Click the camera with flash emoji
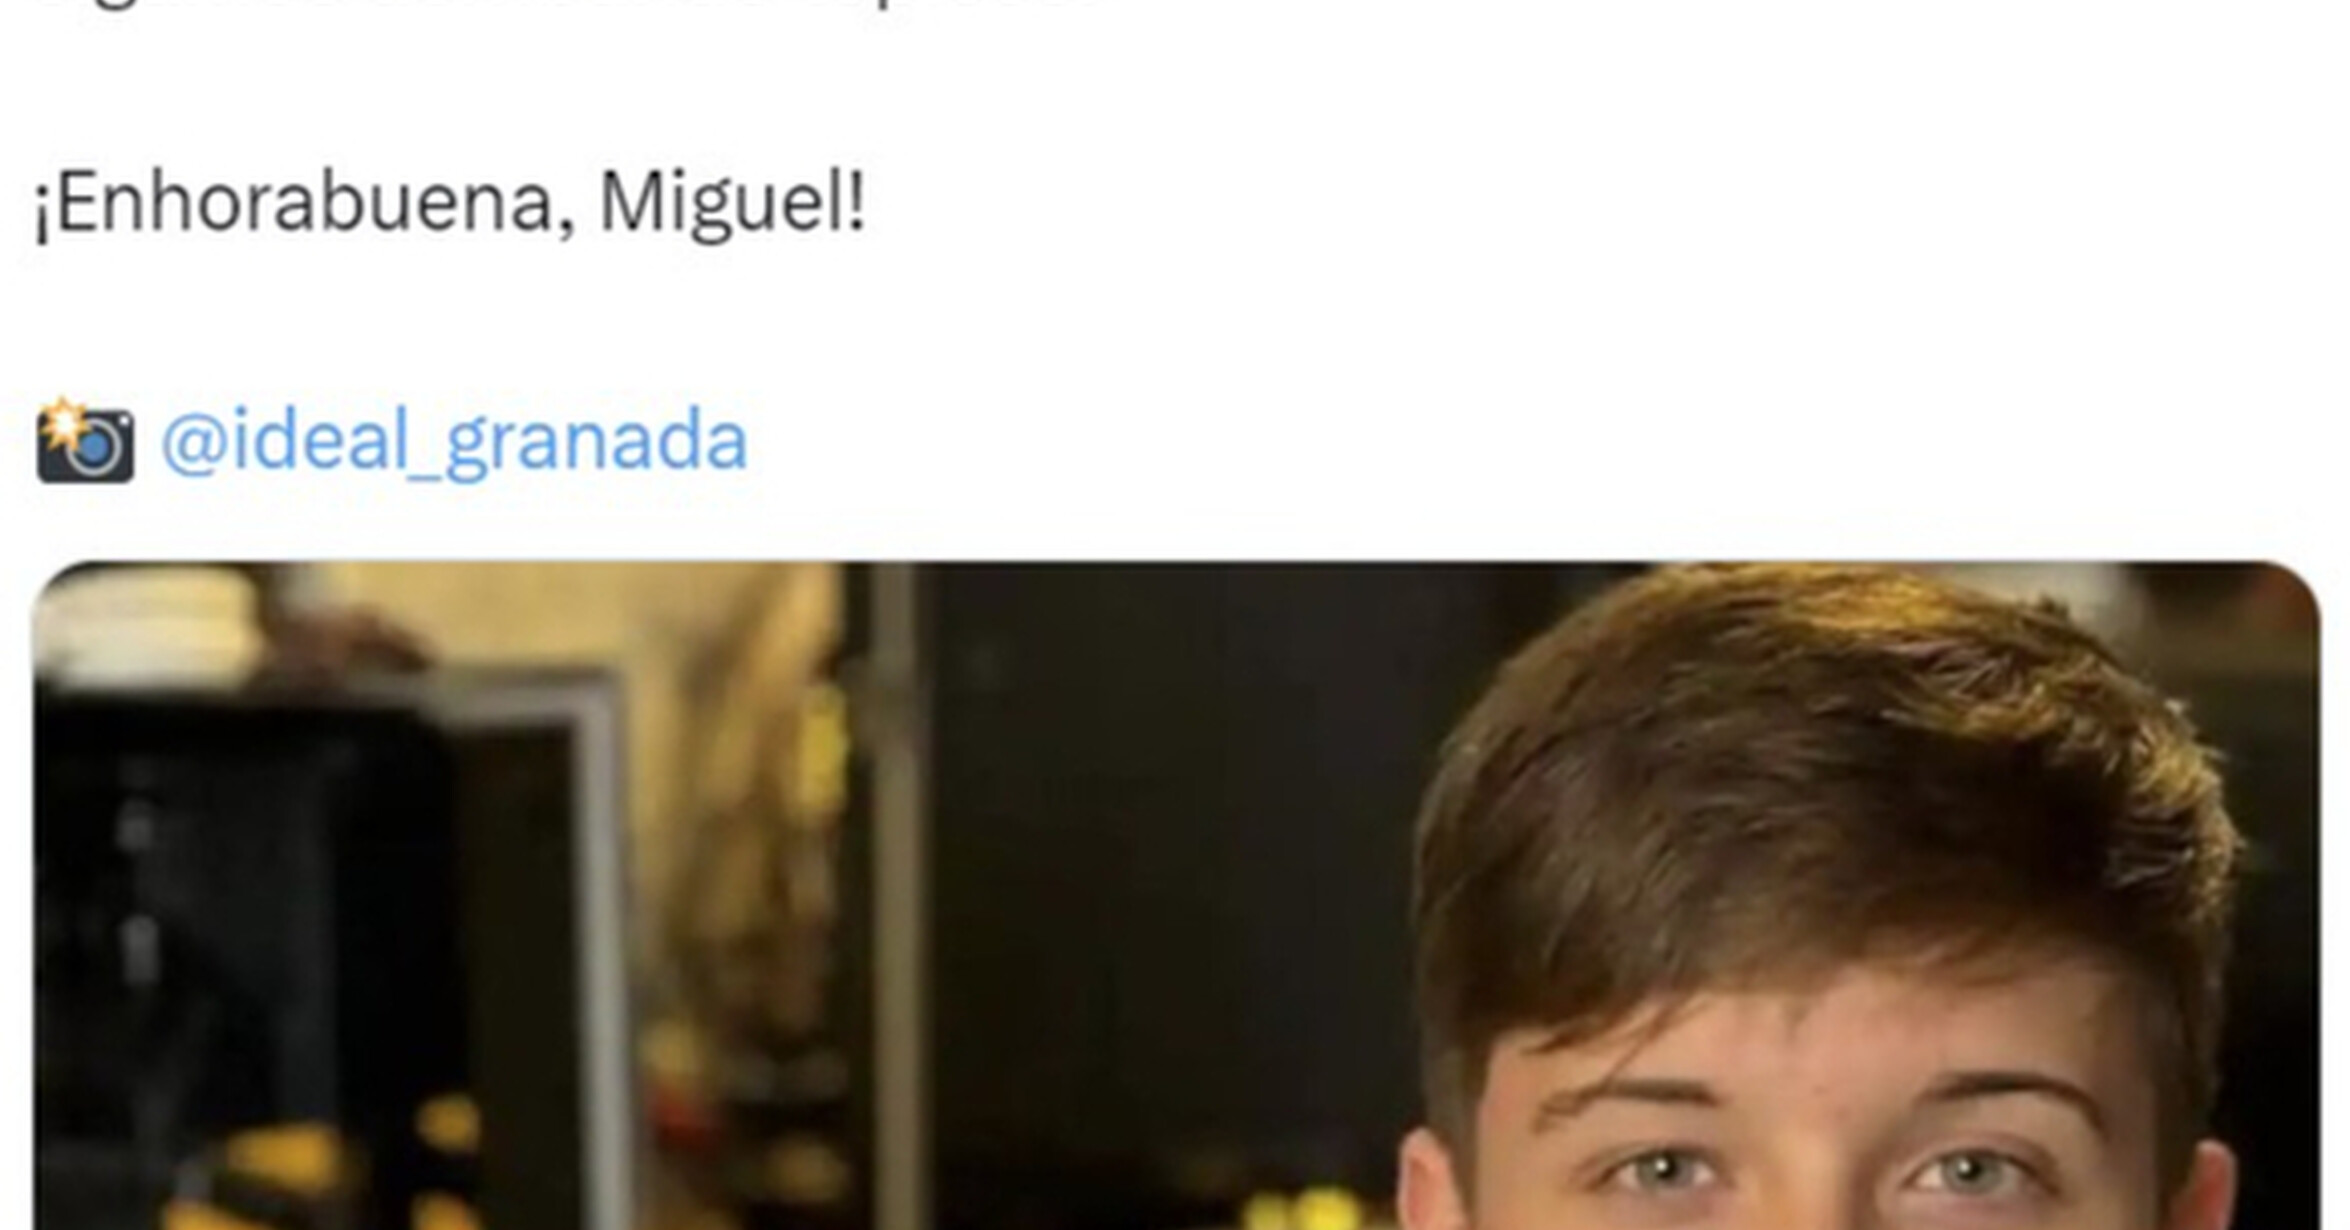Viewport: 2350px width, 1230px height. pyautogui.click(x=84, y=441)
